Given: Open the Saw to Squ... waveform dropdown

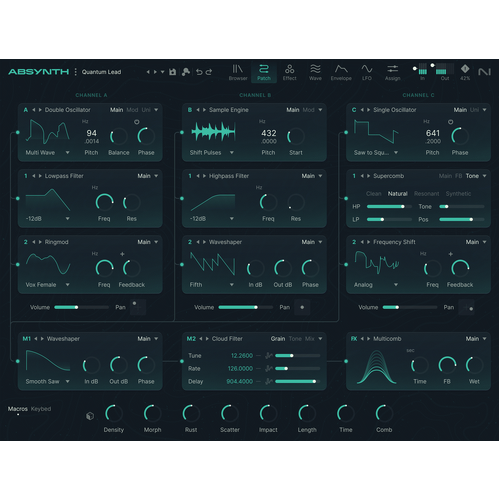Looking at the screenshot, I should point(376,152).
